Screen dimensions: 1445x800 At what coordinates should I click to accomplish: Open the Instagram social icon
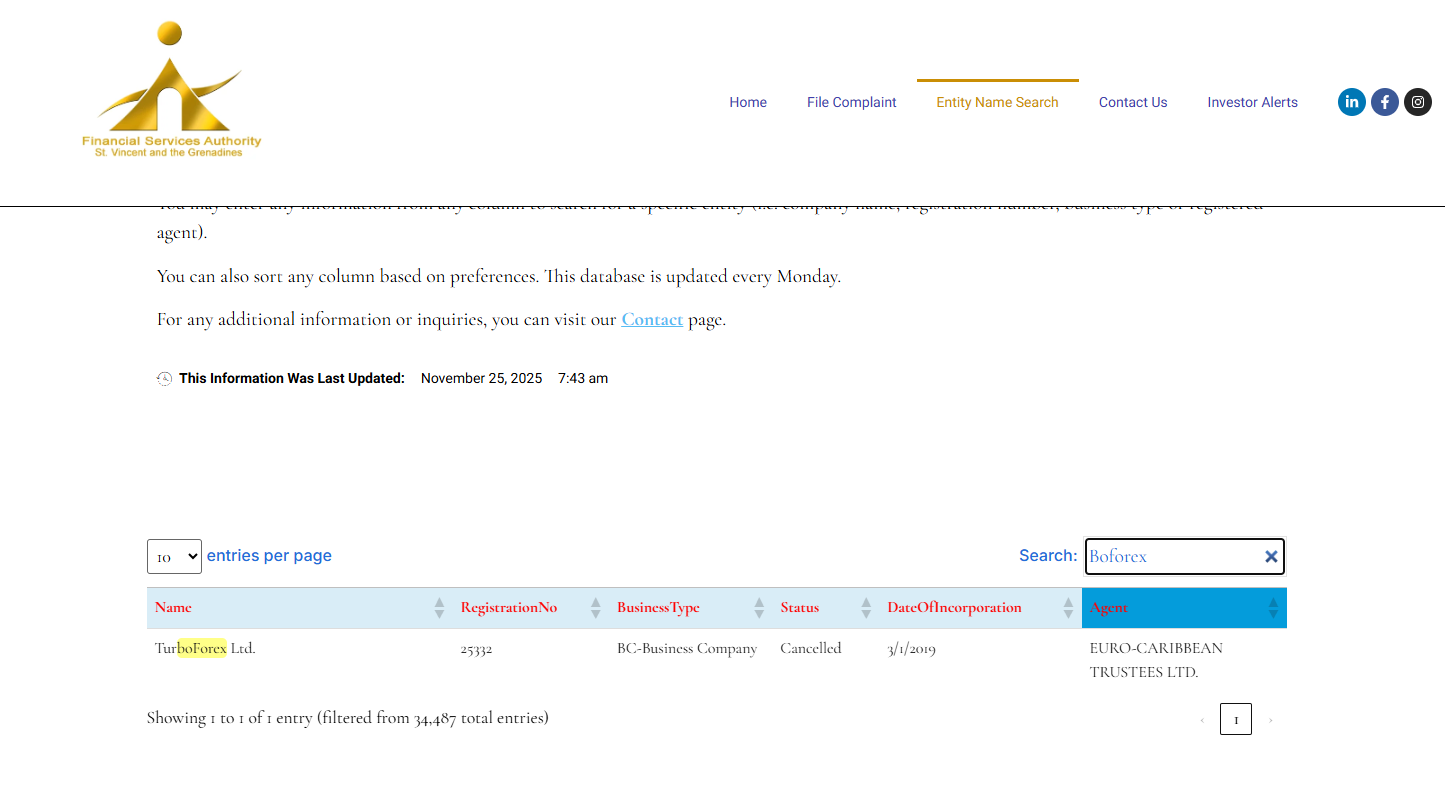pos(1417,102)
